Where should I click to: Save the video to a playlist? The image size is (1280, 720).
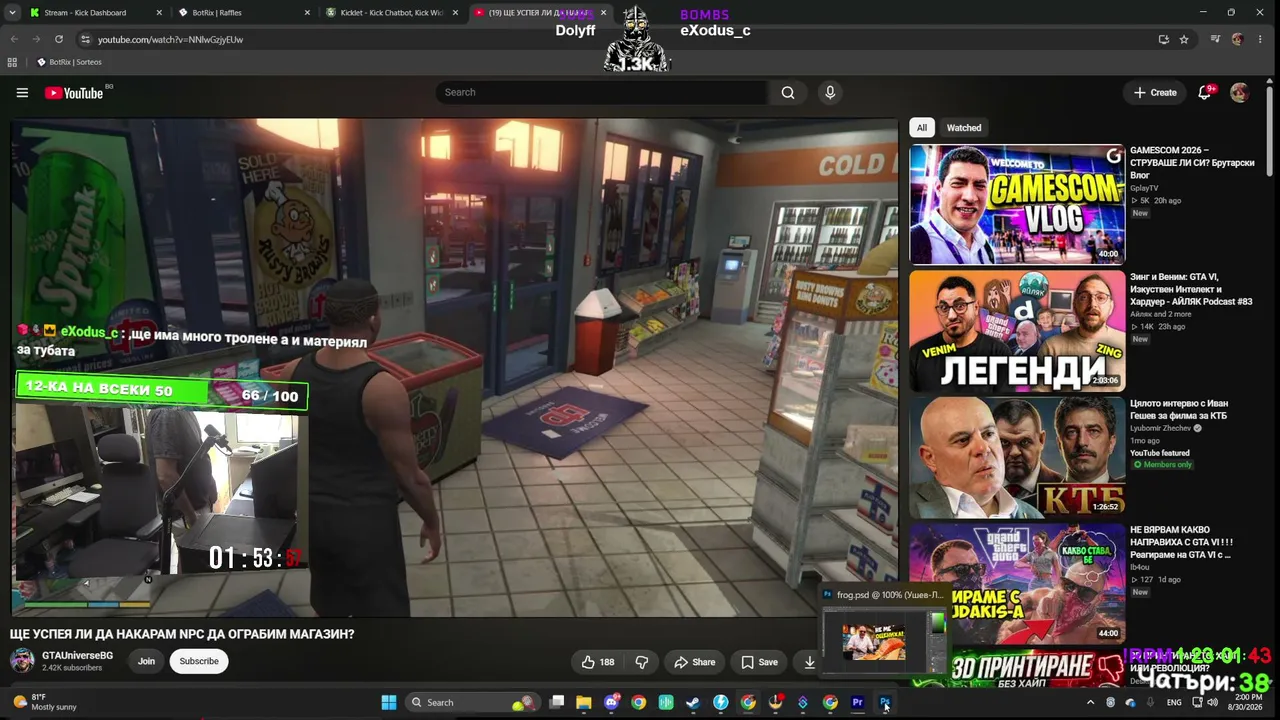coord(759,662)
